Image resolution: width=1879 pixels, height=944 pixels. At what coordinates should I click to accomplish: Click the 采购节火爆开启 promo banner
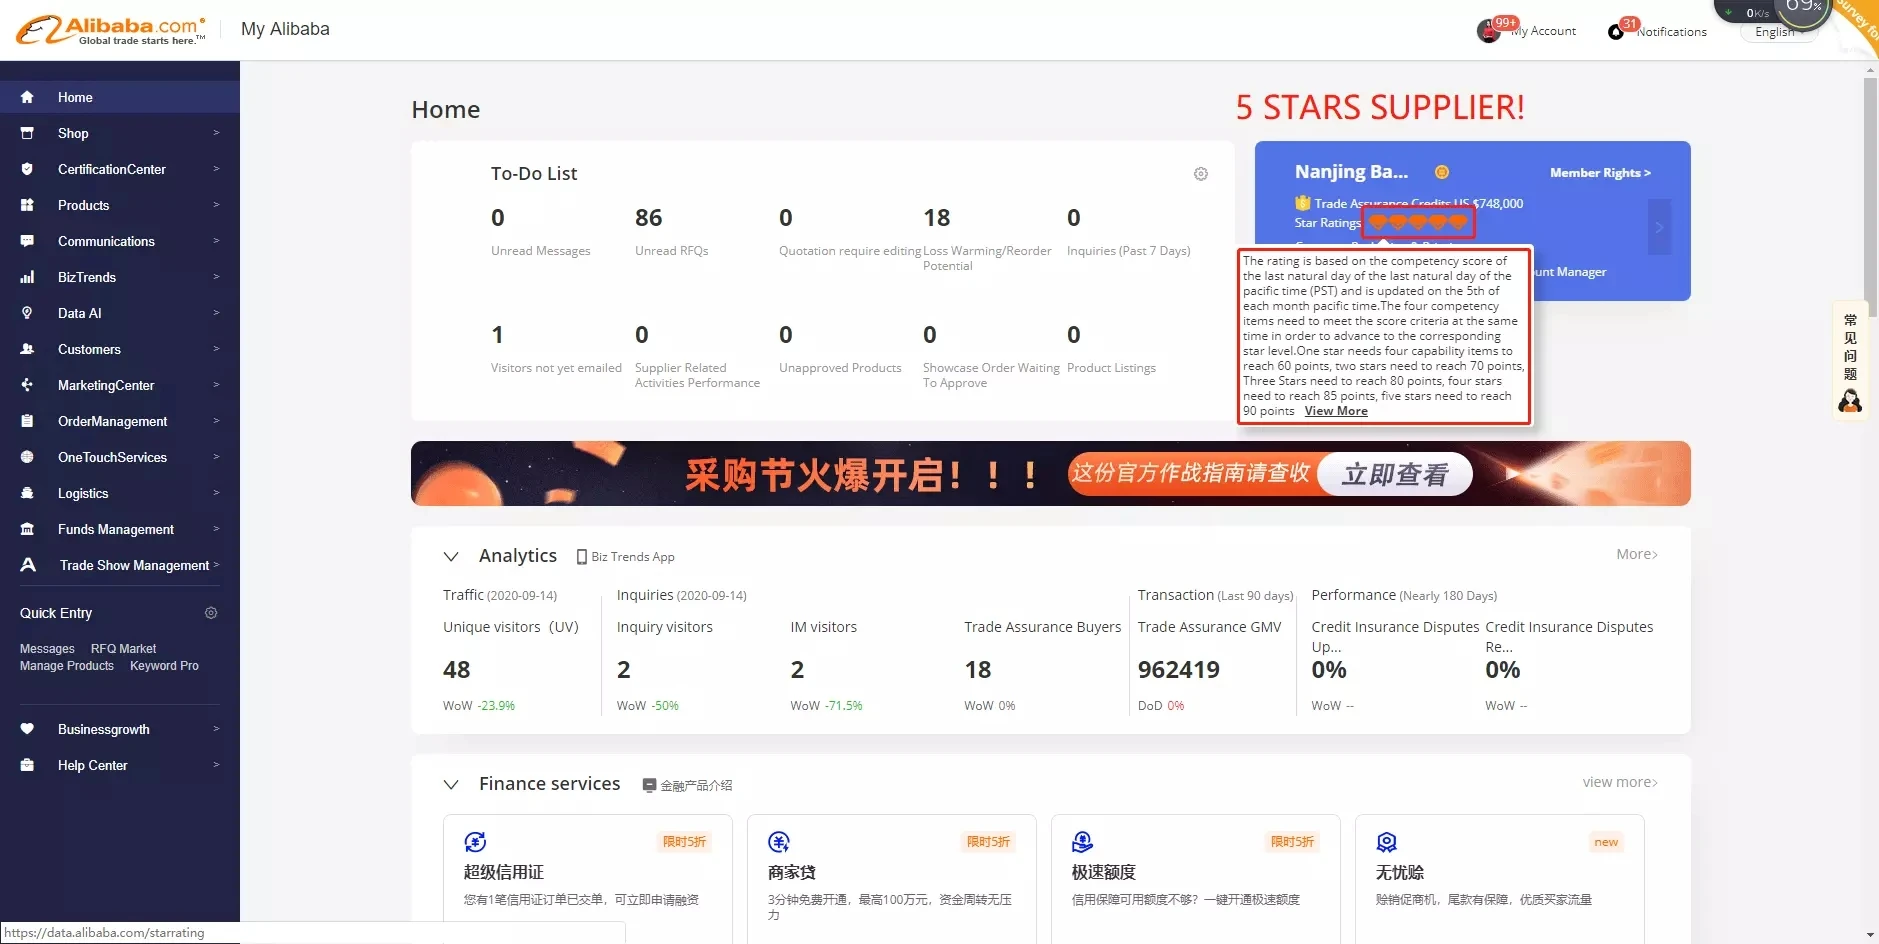(1050, 474)
